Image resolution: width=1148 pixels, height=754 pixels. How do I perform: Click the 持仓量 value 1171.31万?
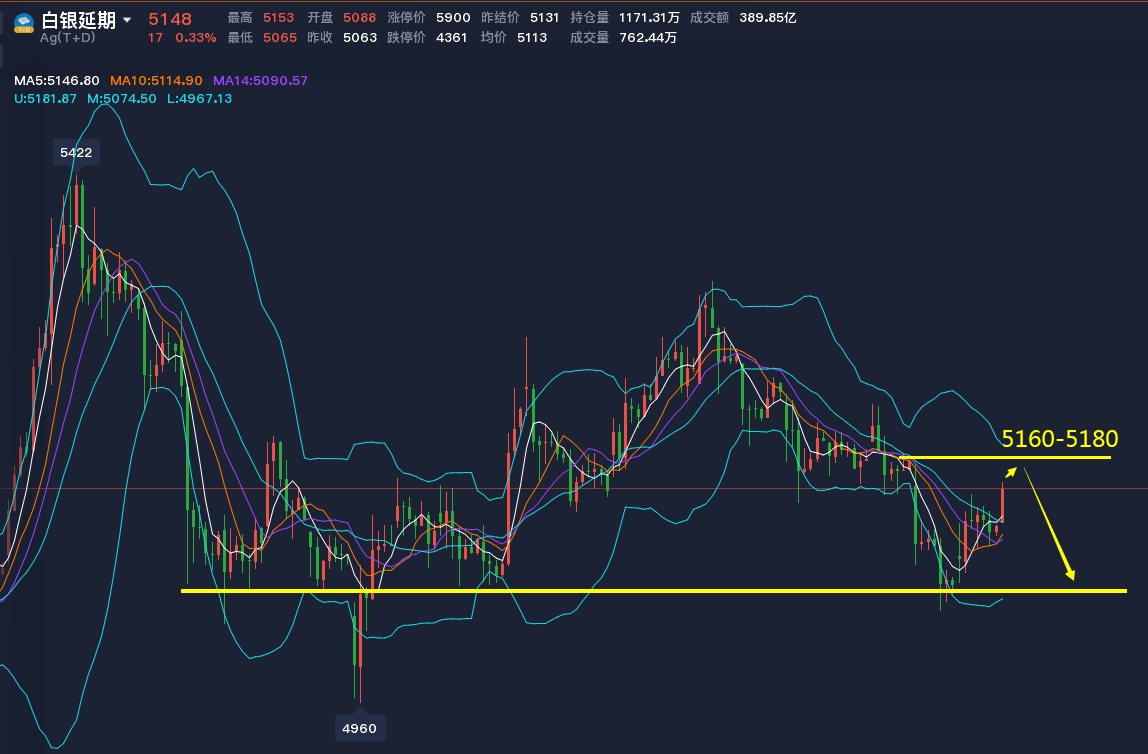click(x=649, y=18)
